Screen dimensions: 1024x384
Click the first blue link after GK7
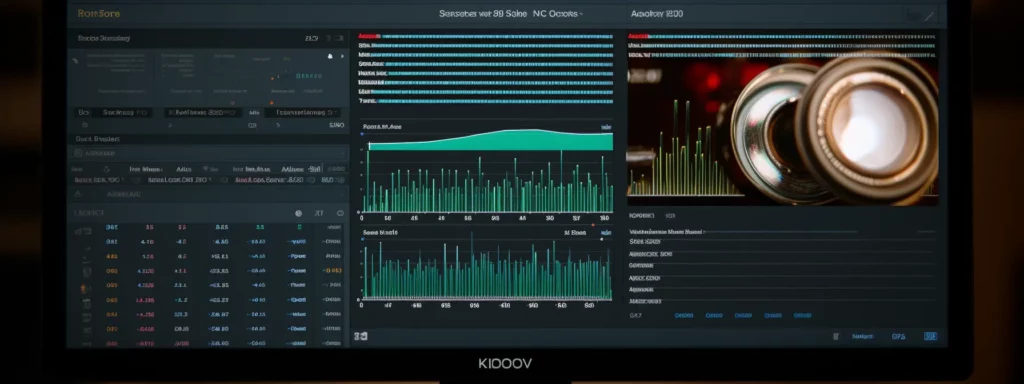684,315
